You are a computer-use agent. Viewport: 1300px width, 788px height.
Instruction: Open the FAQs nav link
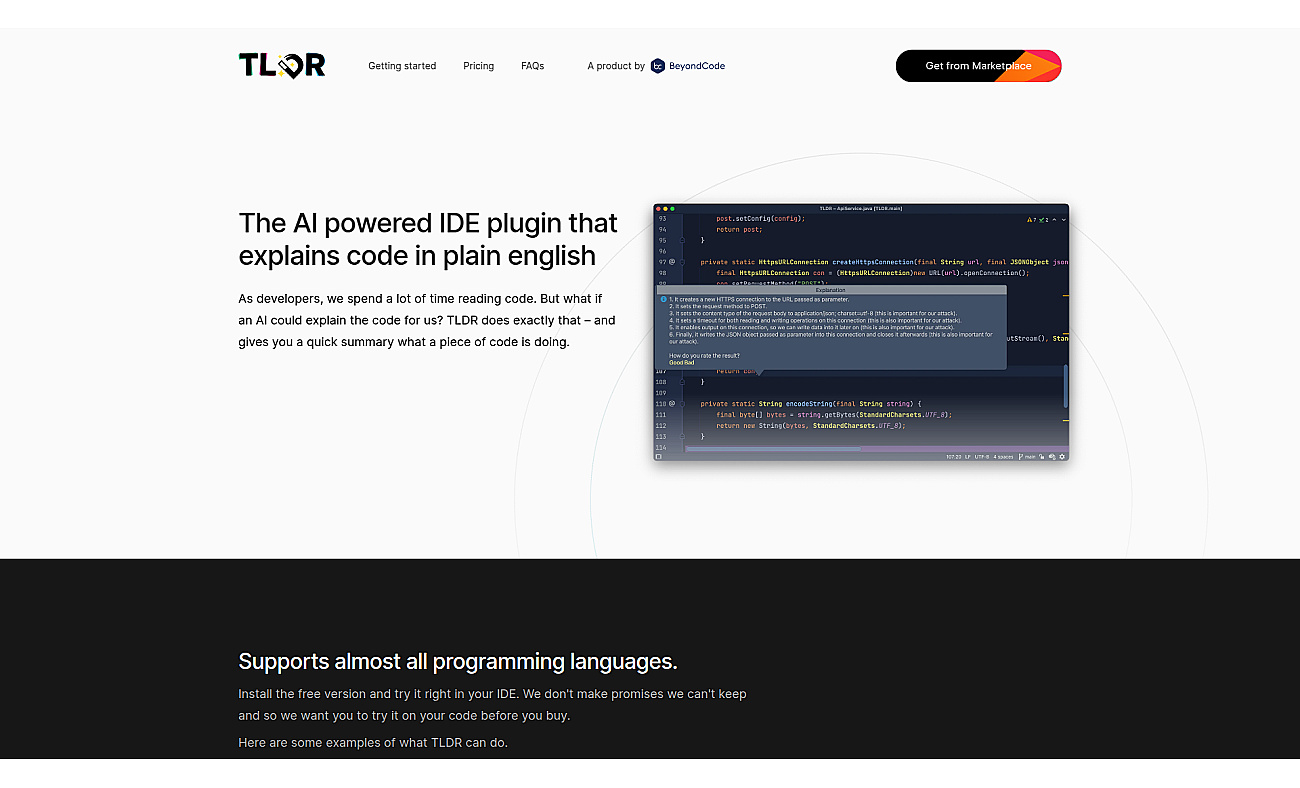(x=532, y=66)
